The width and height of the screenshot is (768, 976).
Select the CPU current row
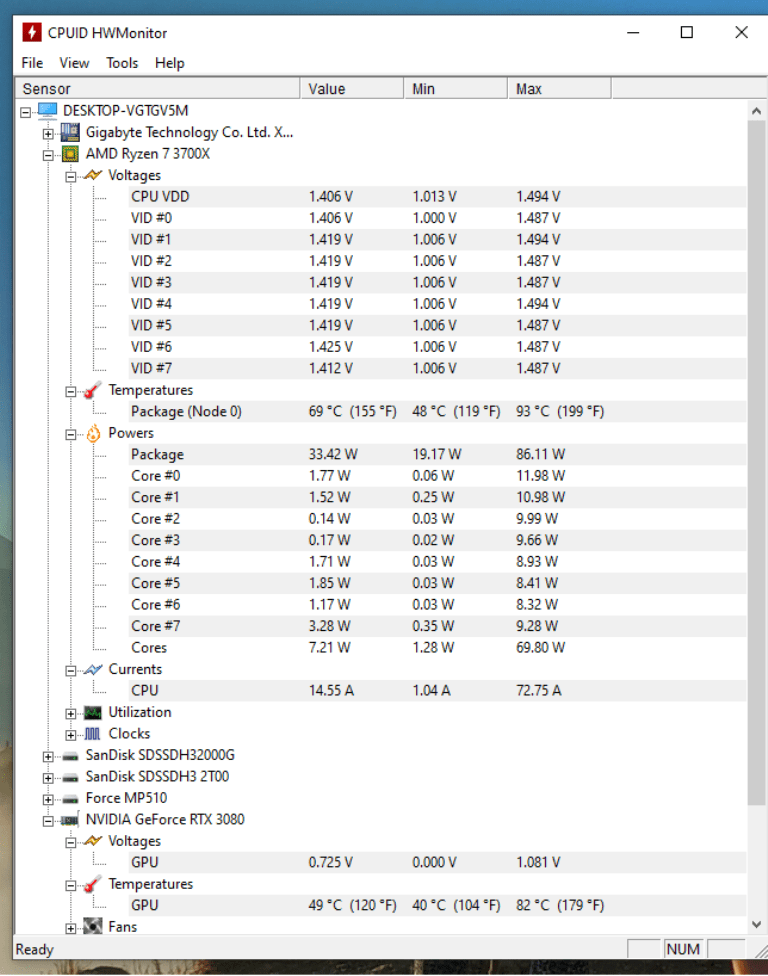438,690
